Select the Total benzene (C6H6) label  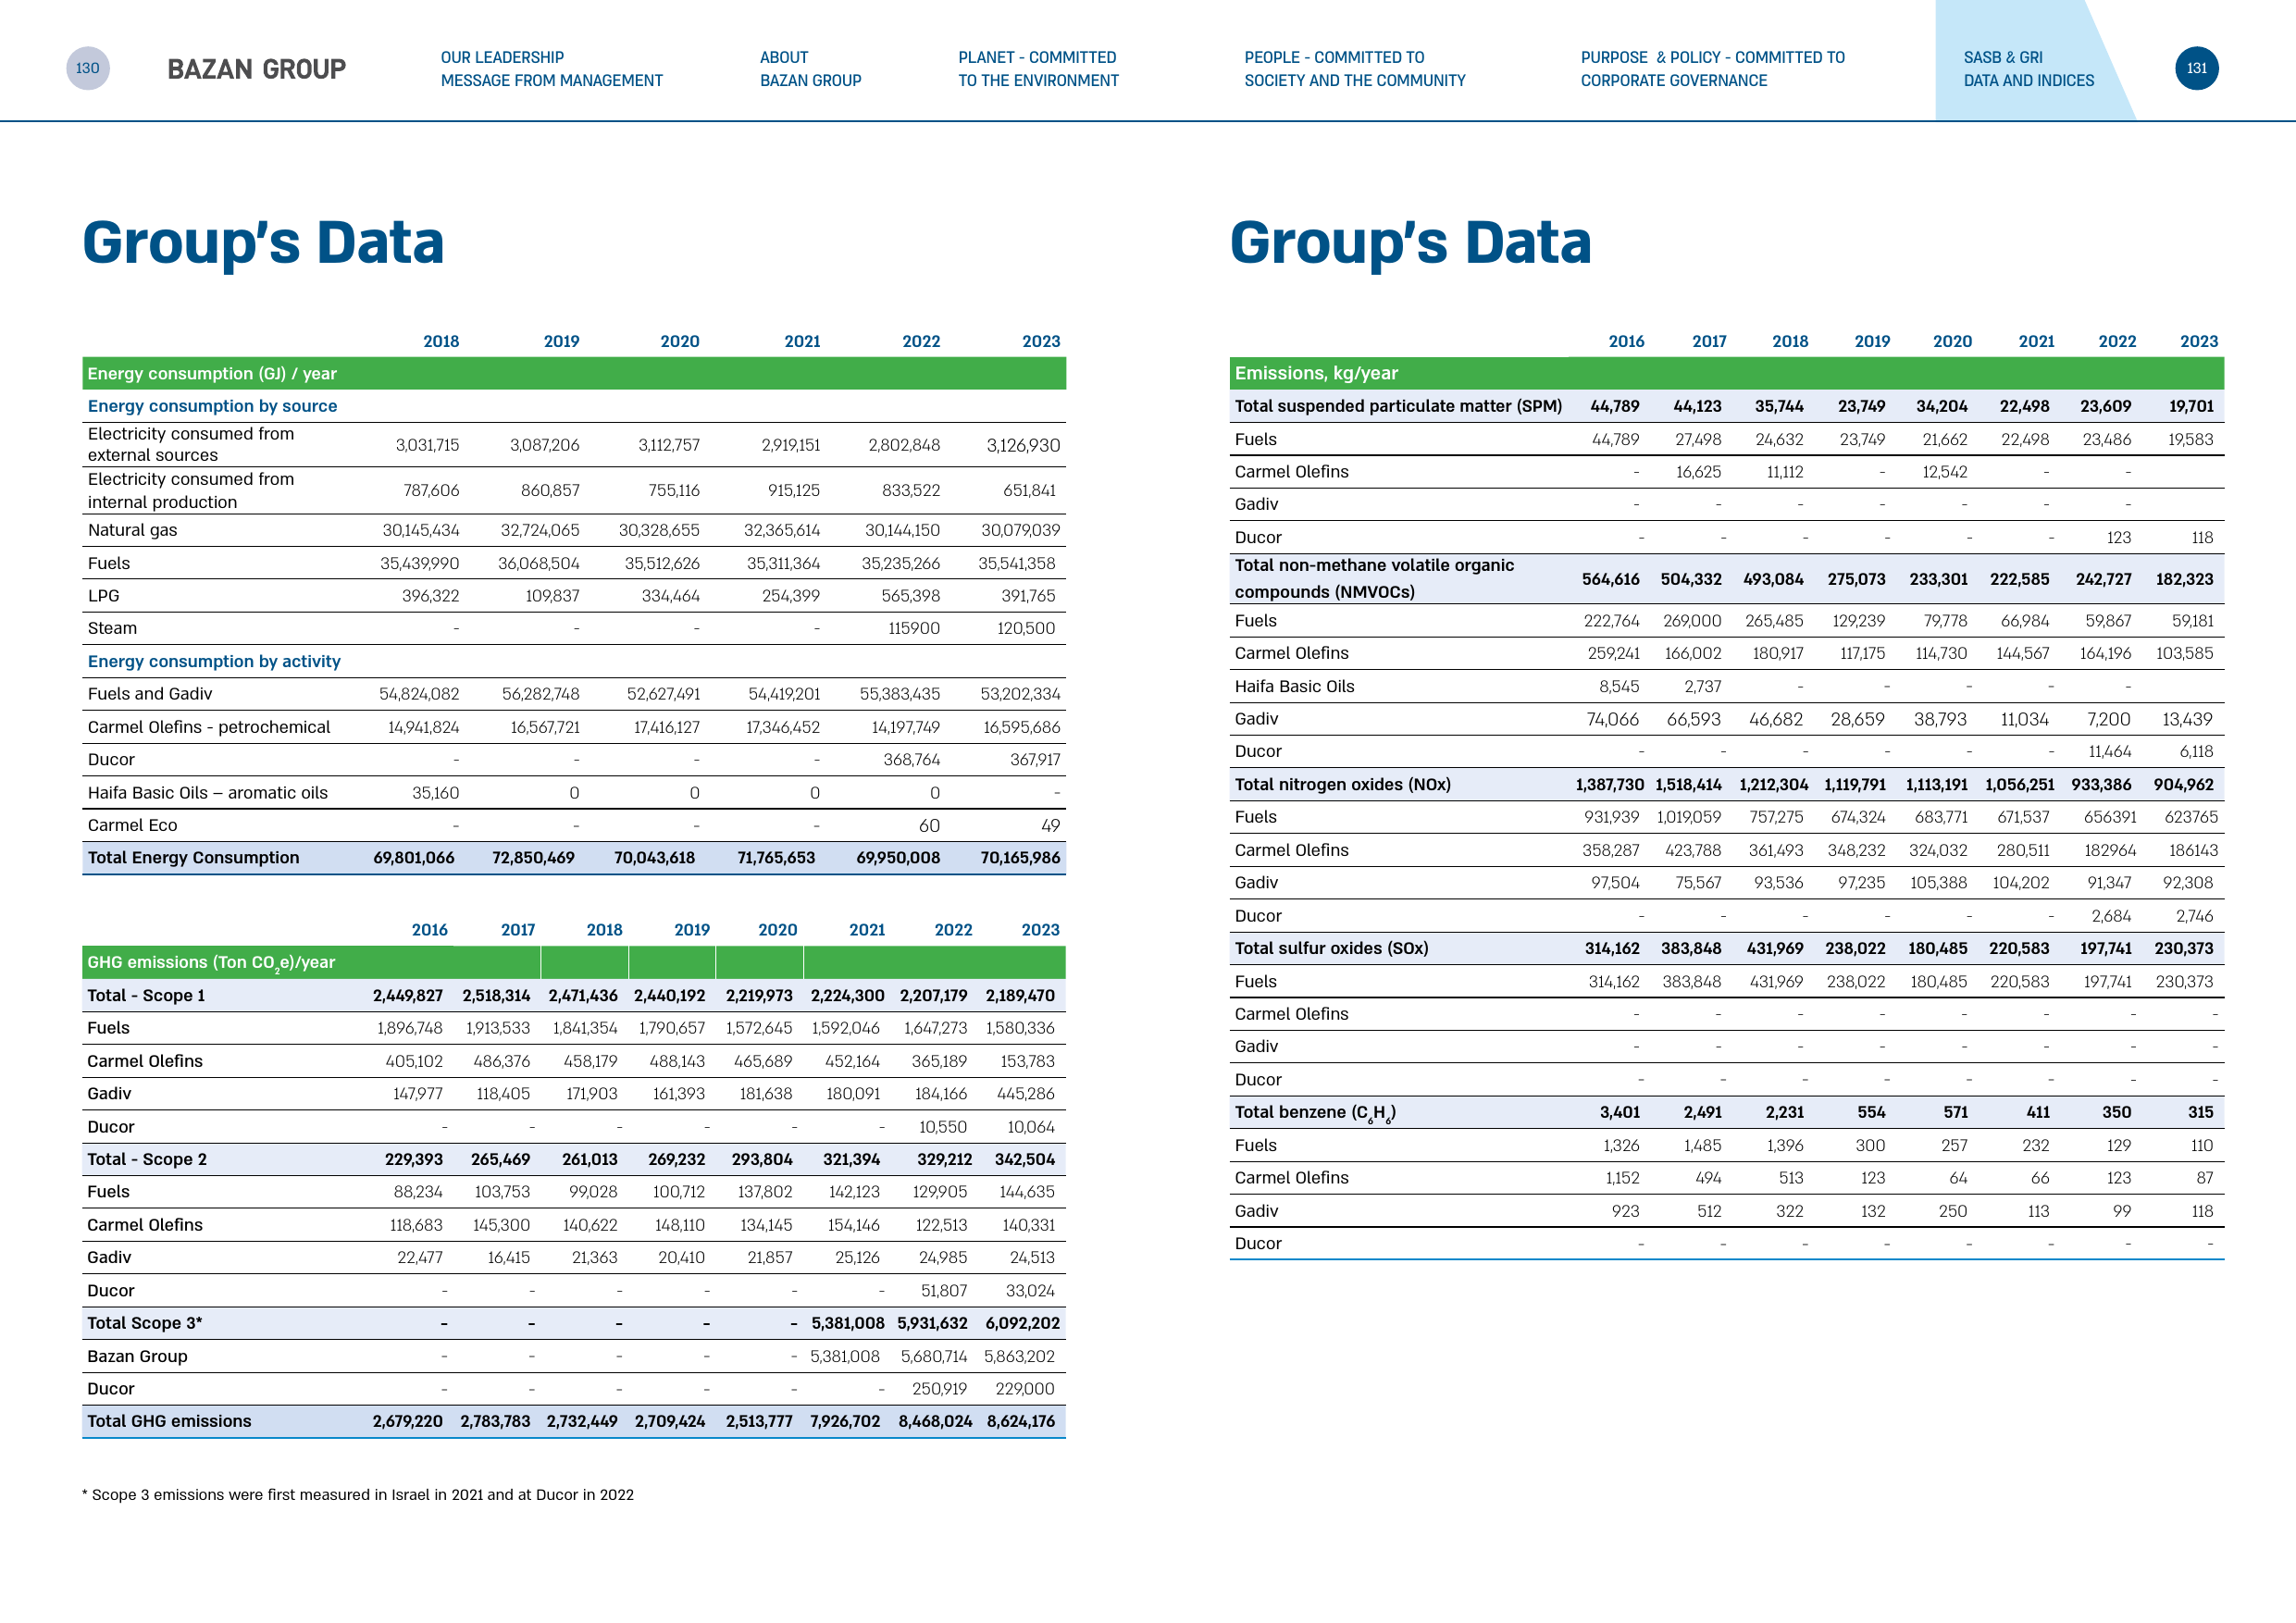1315,1113
